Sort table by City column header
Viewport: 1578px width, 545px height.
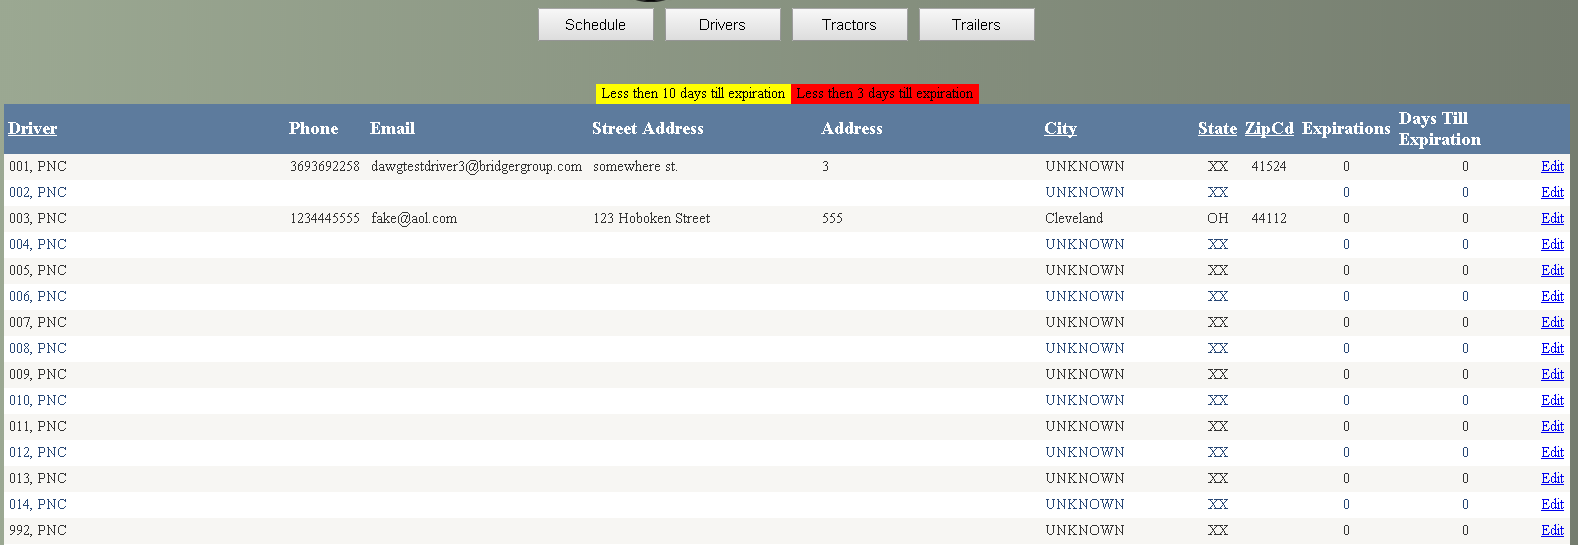[1060, 128]
